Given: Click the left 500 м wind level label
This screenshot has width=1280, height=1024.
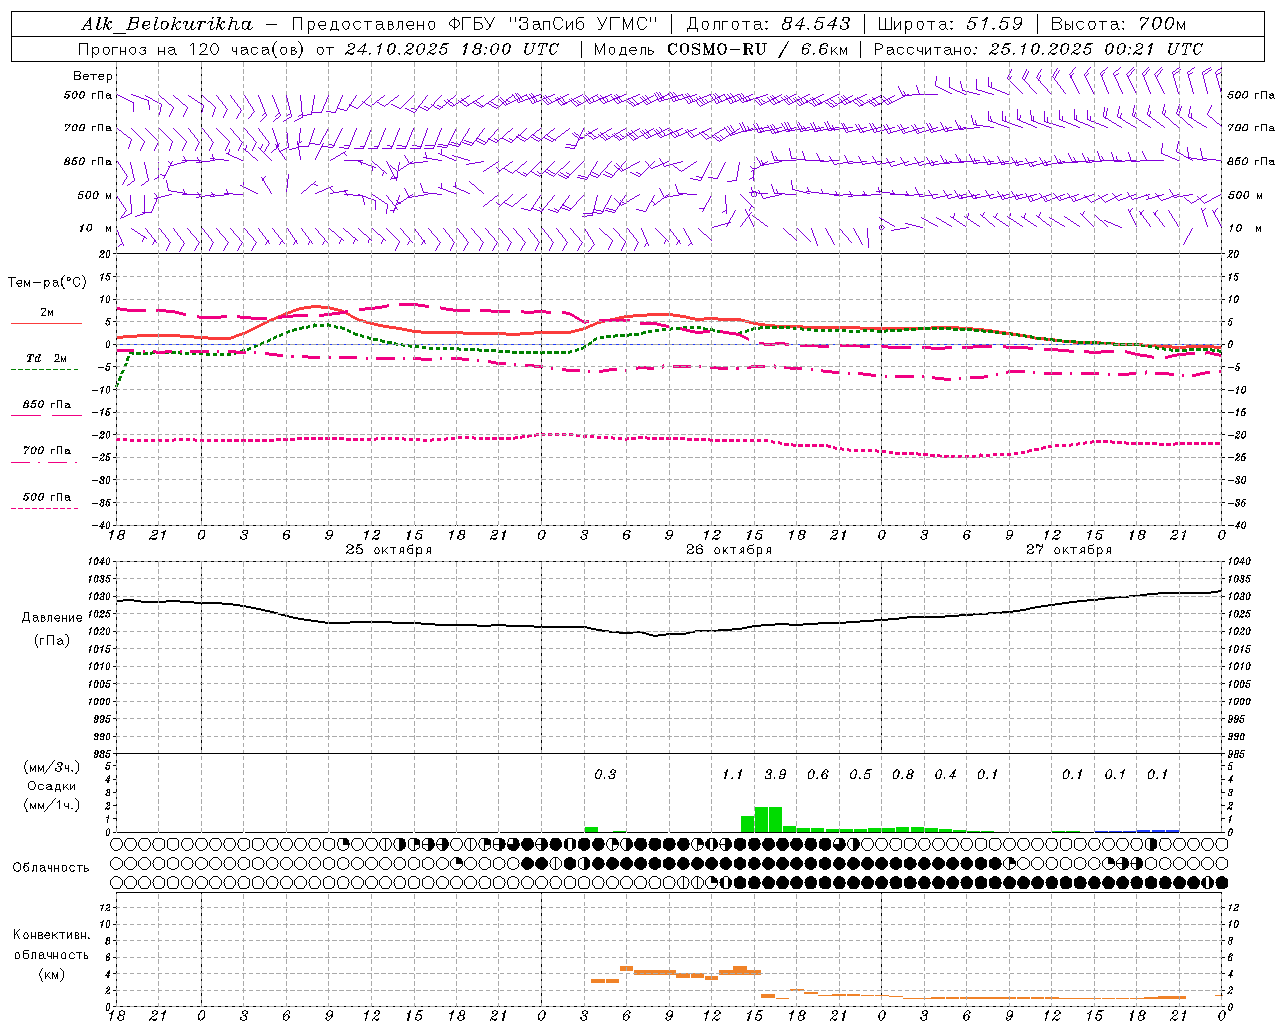Looking at the screenshot, I should 95,195.
